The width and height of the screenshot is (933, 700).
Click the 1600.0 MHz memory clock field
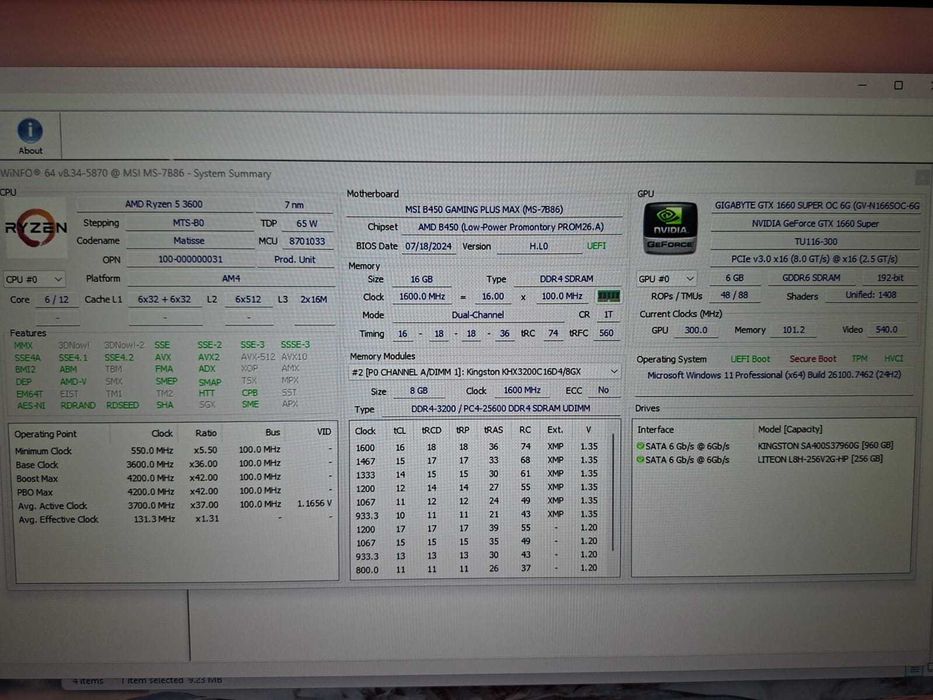coord(422,296)
